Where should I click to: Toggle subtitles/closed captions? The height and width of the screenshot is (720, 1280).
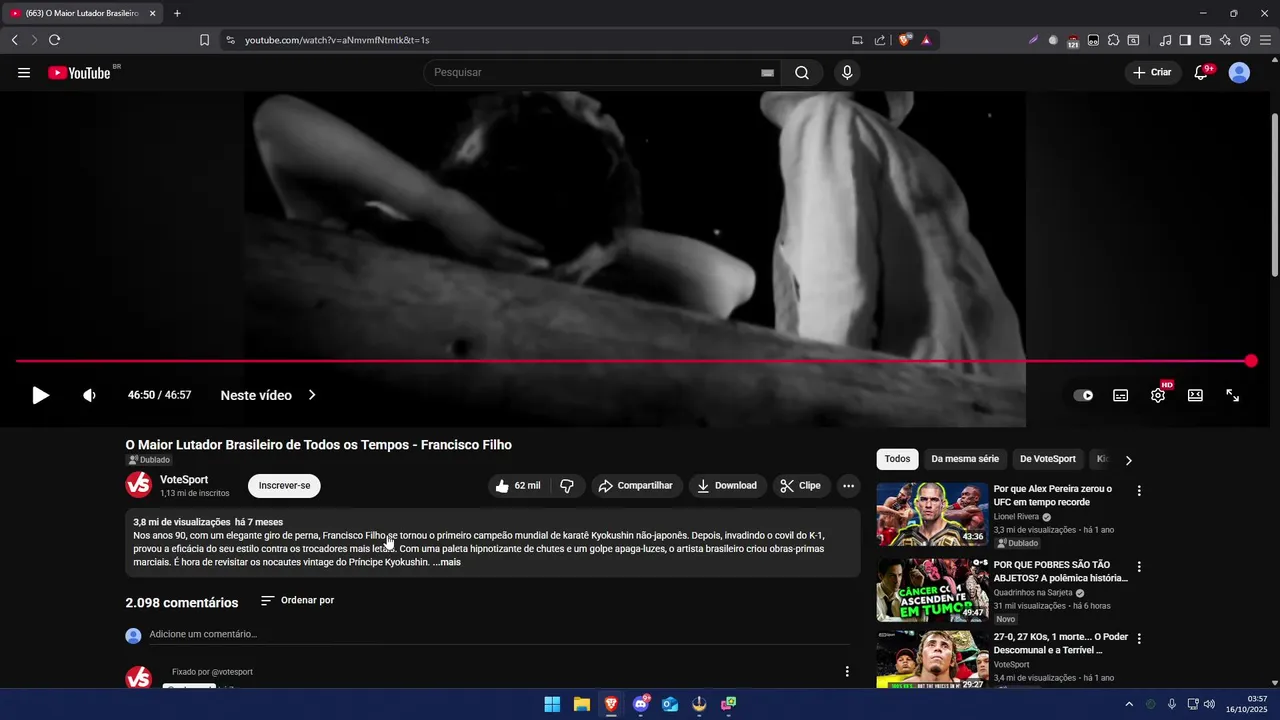pos(1121,395)
